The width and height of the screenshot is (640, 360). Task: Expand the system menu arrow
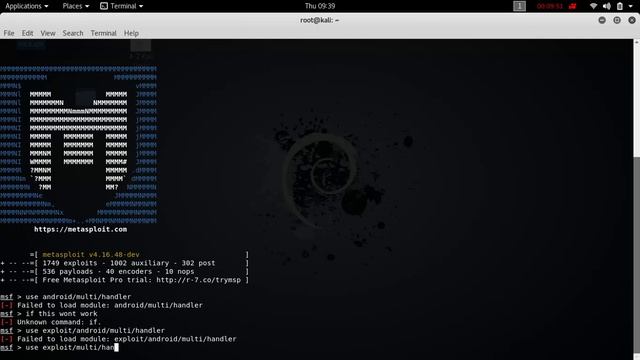point(631,6)
